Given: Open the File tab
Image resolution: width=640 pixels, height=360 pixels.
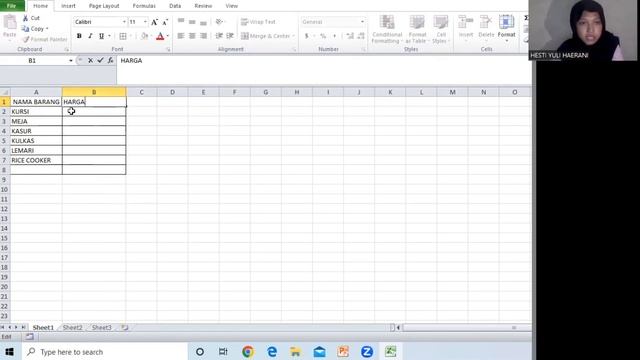Looking at the screenshot, I should (11, 6).
